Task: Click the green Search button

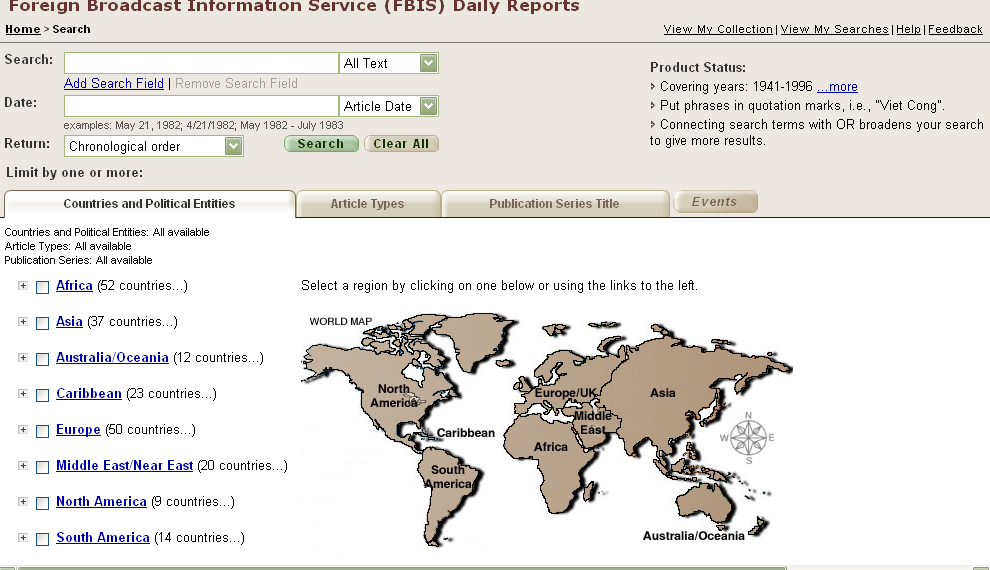Action: (321, 144)
